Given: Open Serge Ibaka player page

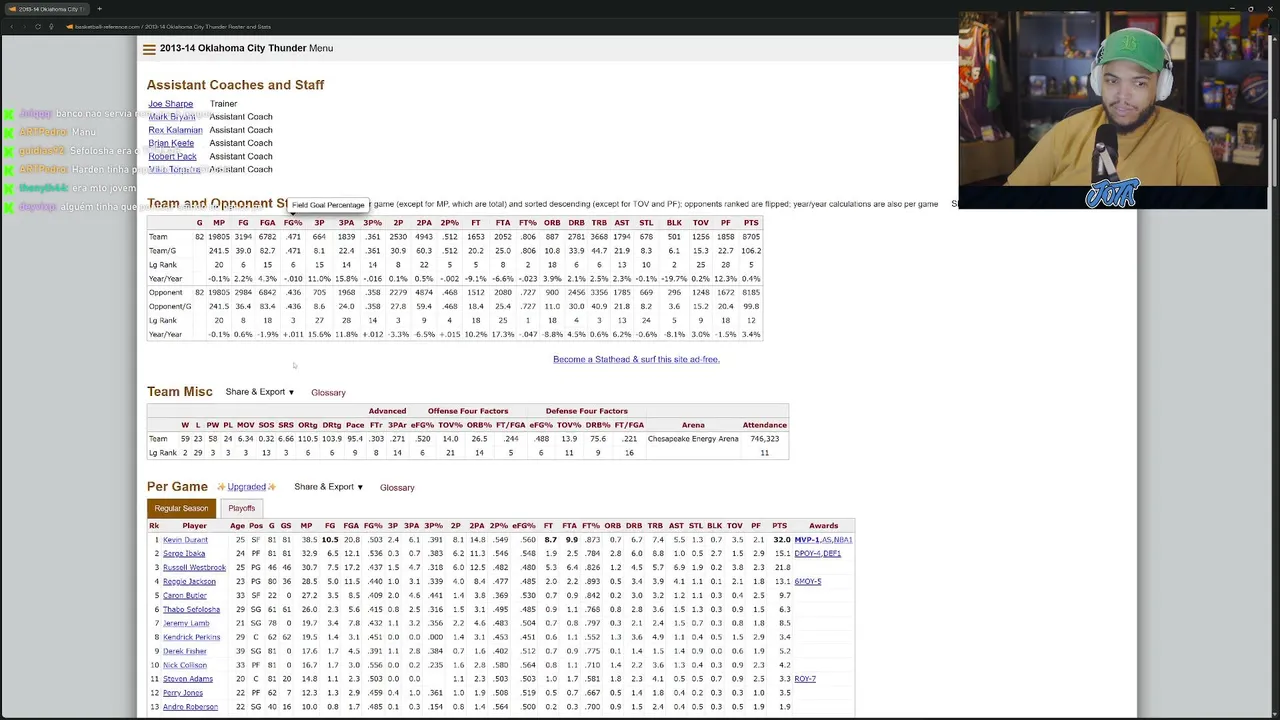Looking at the screenshot, I should click(x=184, y=553).
